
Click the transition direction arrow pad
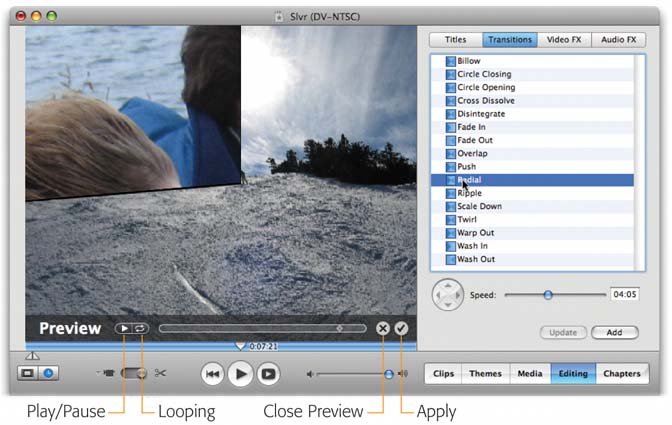tap(447, 296)
